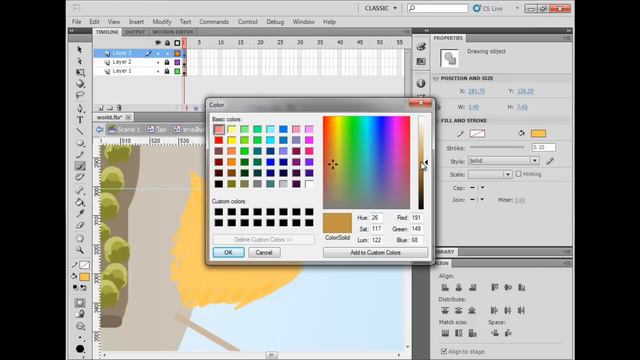640x360 pixels.
Task: Click the X position value link
Action: pyautogui.click(x=476, y=91)
